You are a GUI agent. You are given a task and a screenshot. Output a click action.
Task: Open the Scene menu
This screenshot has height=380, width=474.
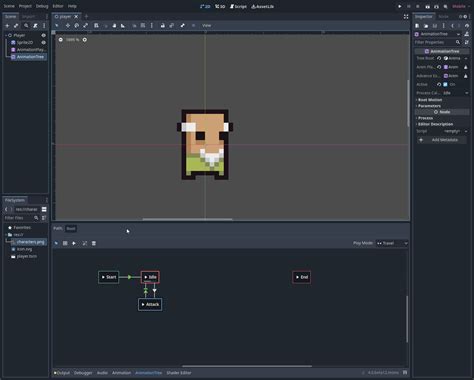click(9, 6)
